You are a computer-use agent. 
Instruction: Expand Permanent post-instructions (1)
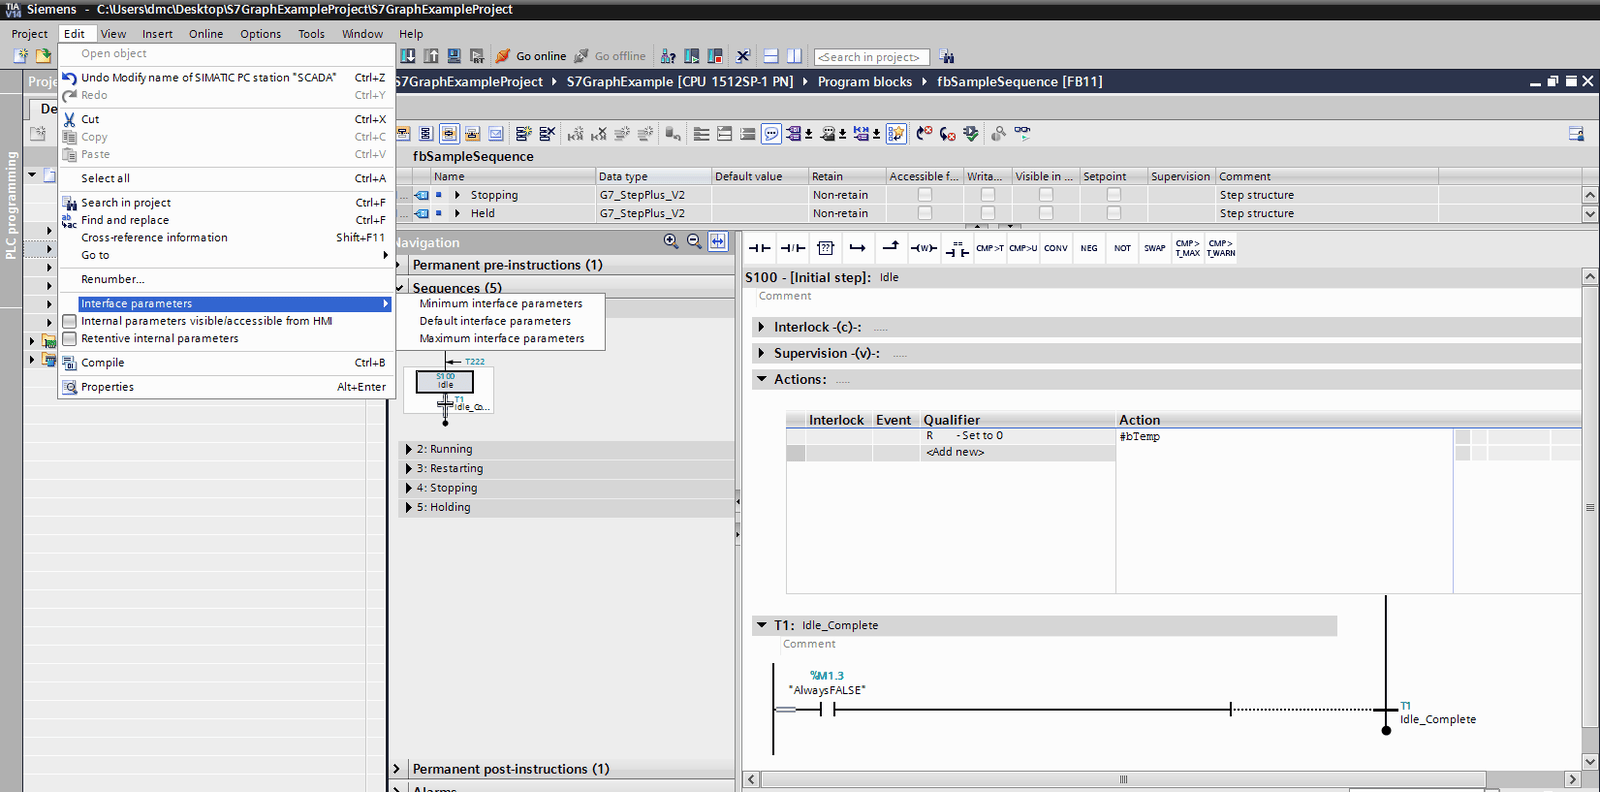click(x=397, y=769)
